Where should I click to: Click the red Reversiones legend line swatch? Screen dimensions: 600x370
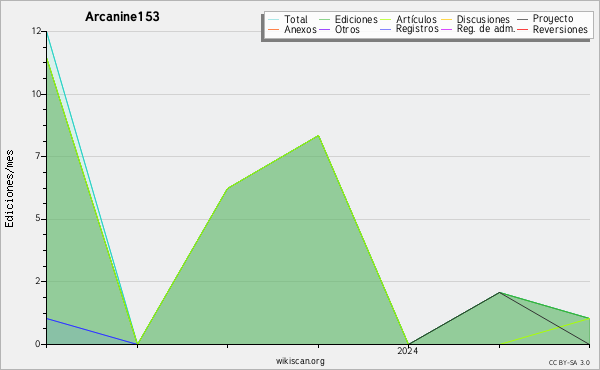522,29
